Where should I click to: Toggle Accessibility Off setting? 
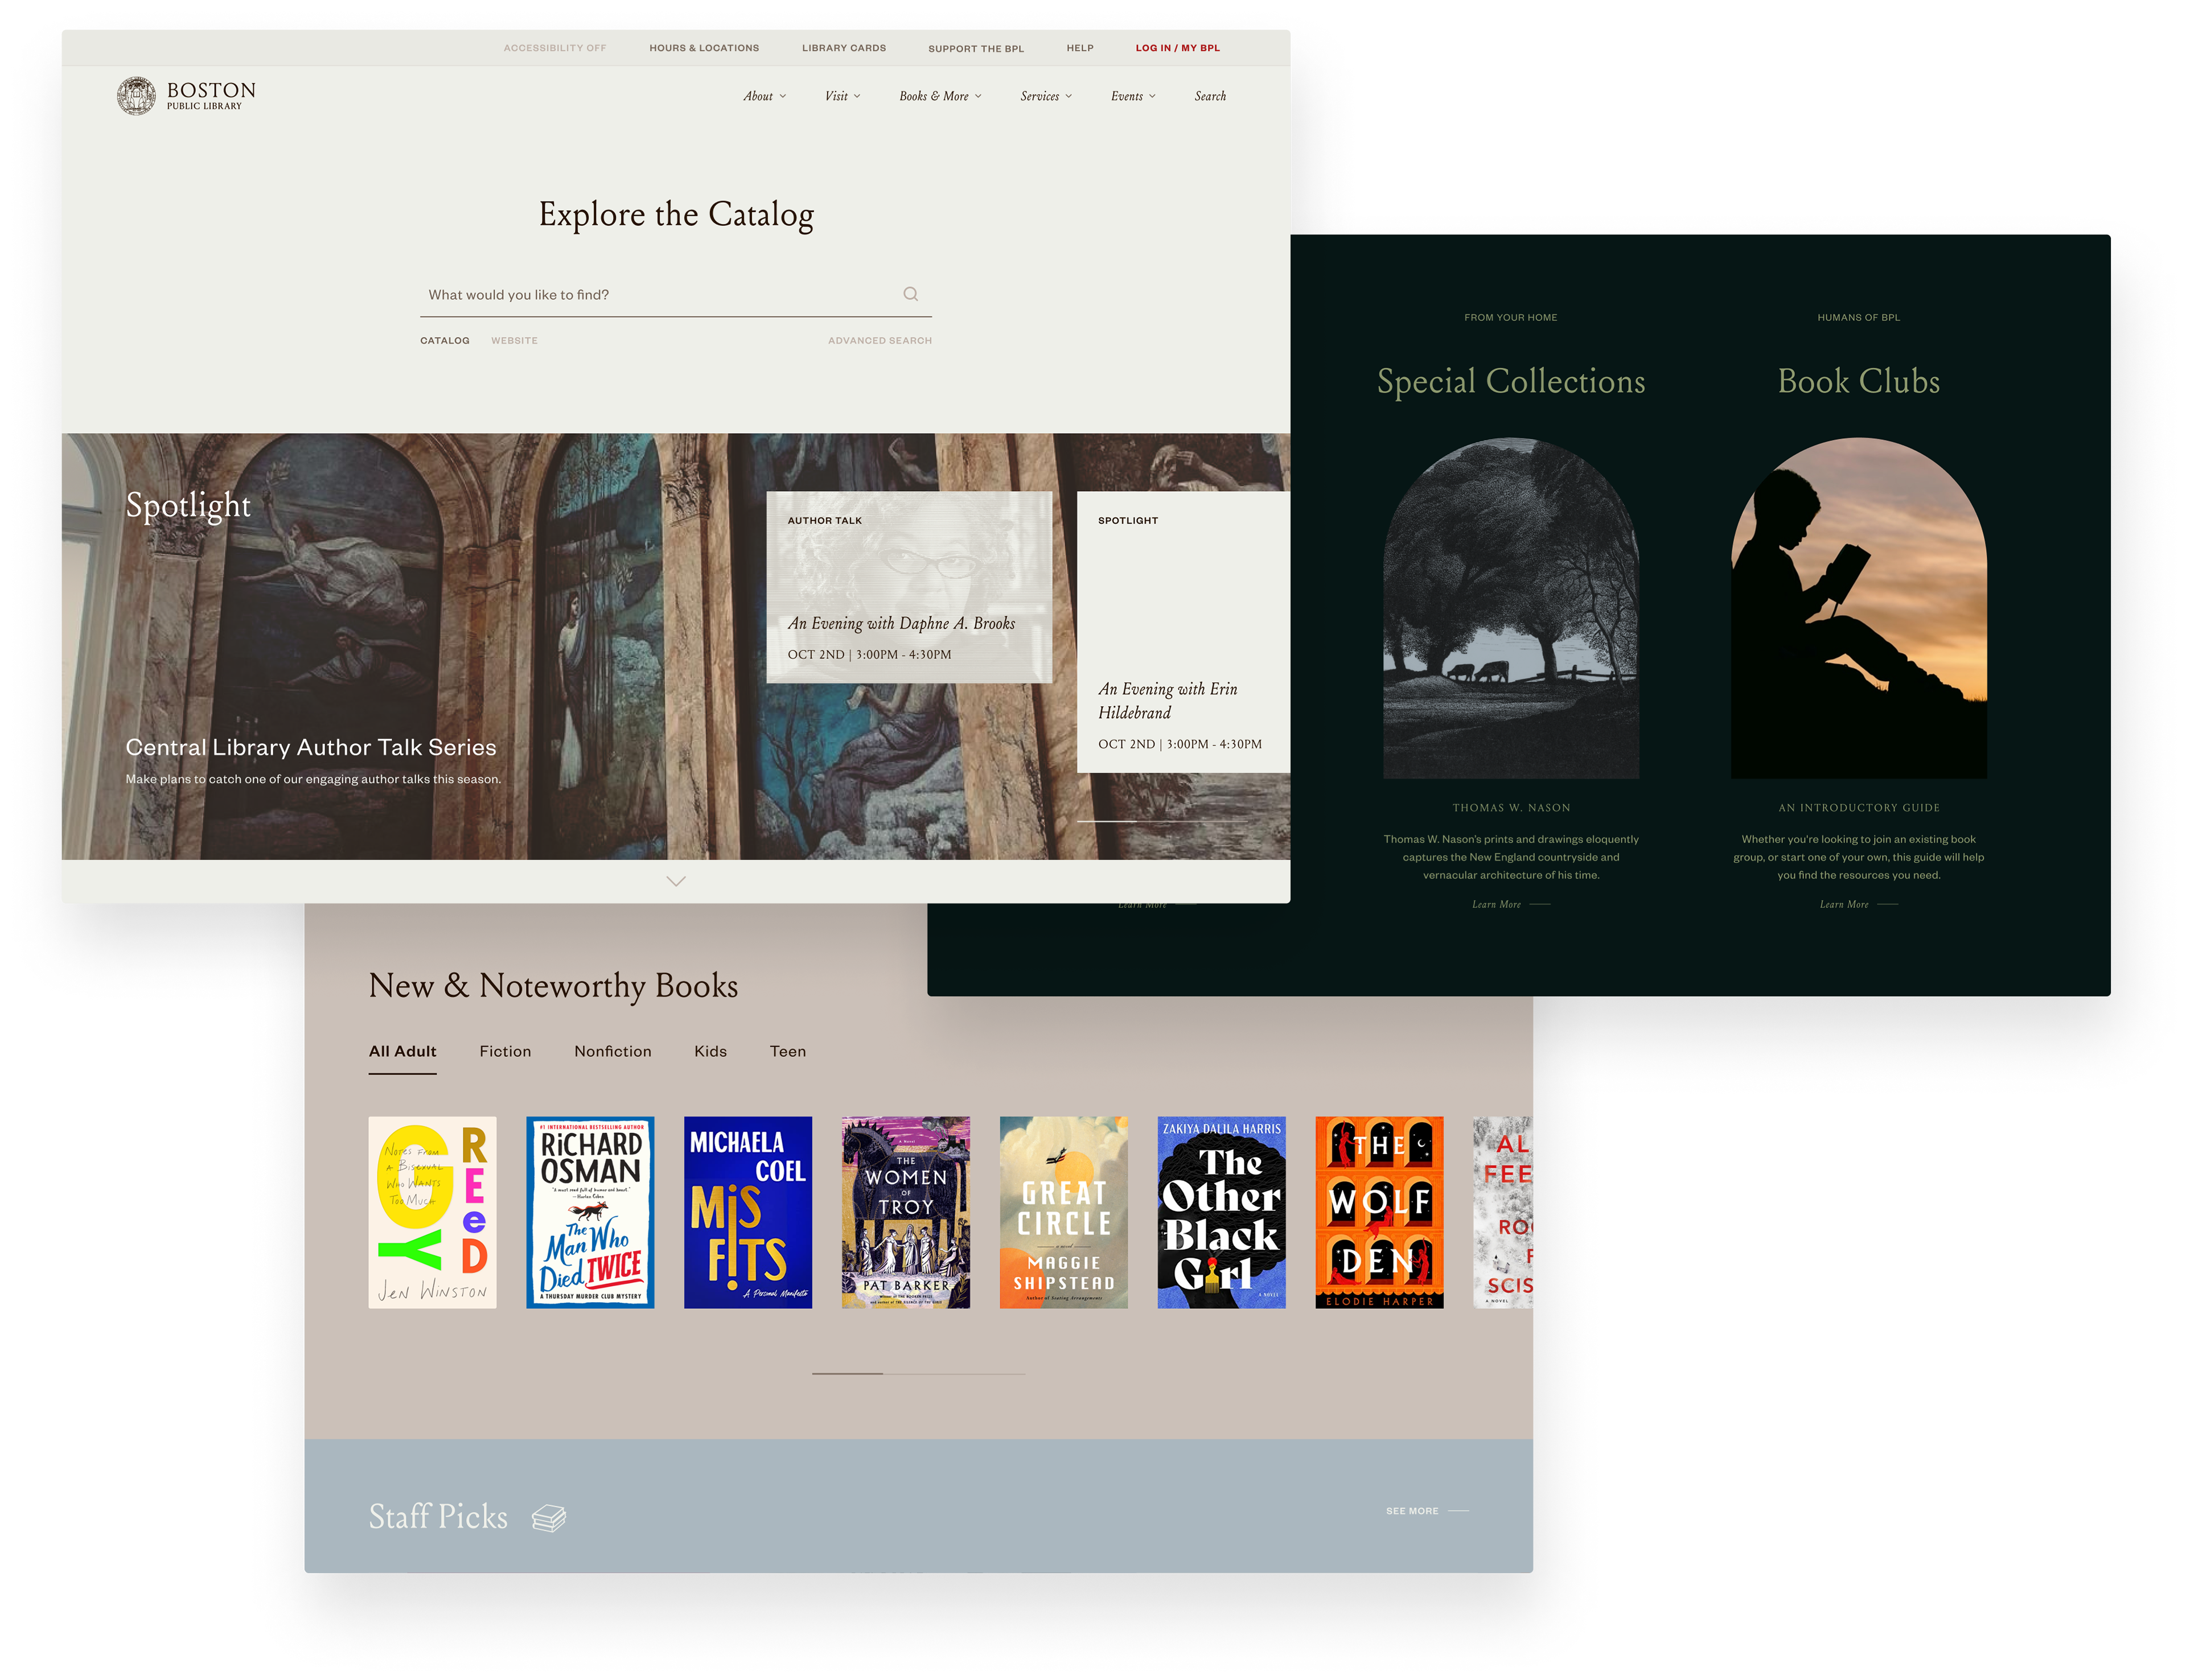(554, 48)
